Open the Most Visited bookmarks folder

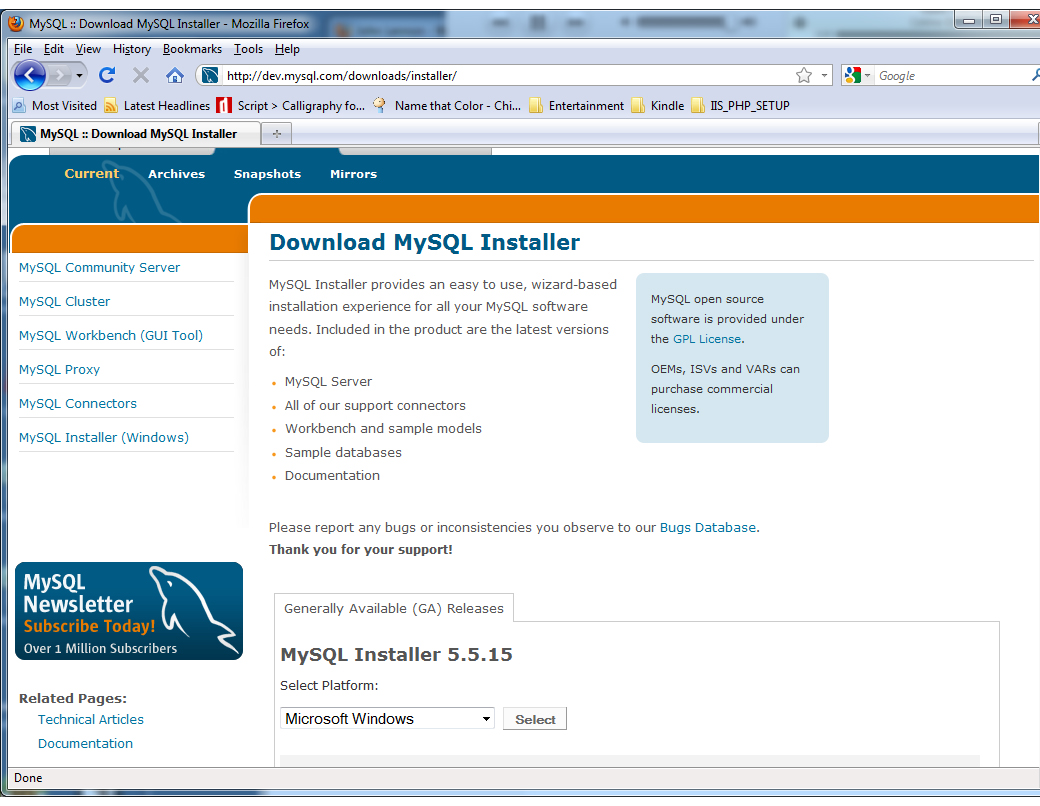[55, 105]
